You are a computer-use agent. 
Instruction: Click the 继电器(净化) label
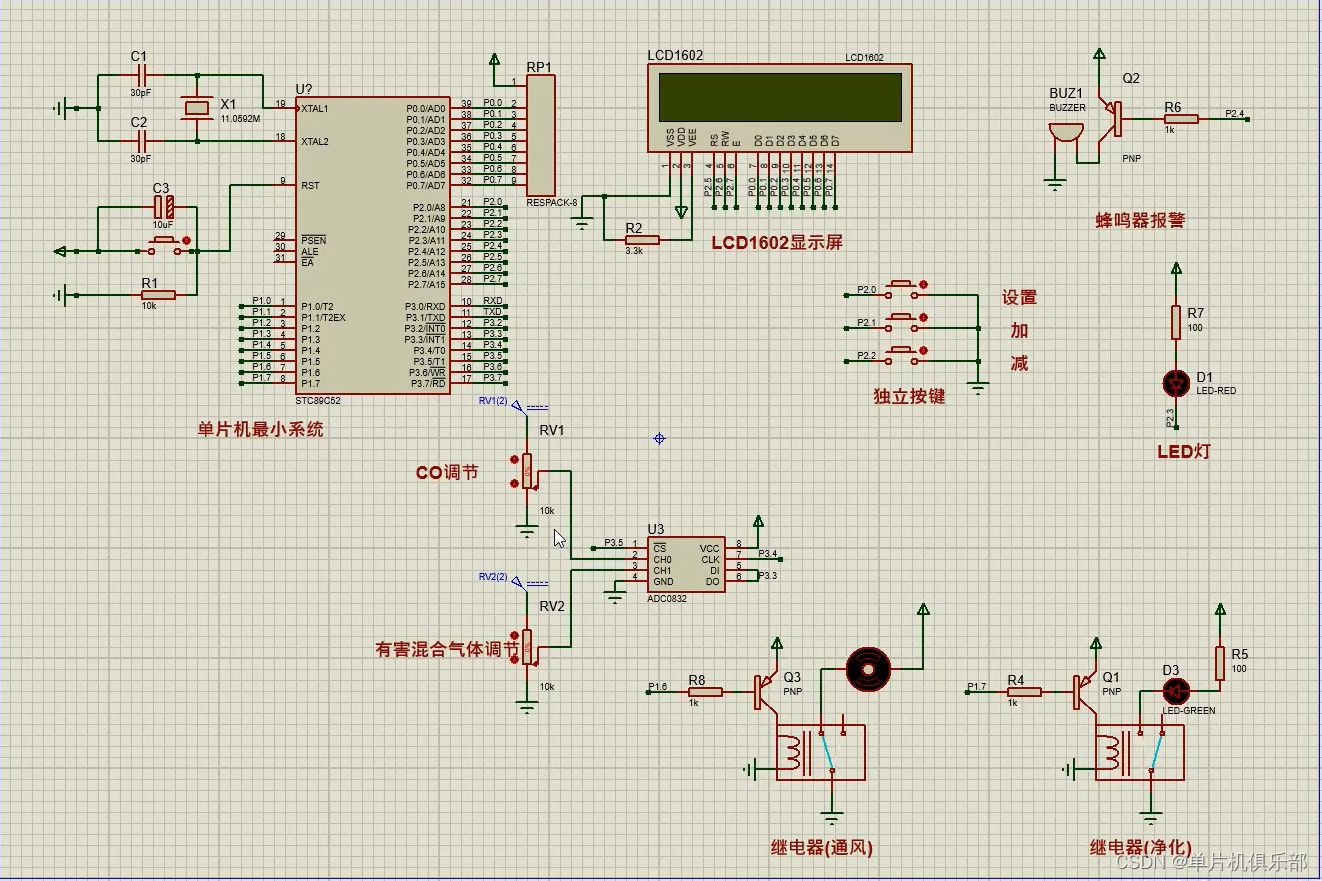click(1141, 848)
